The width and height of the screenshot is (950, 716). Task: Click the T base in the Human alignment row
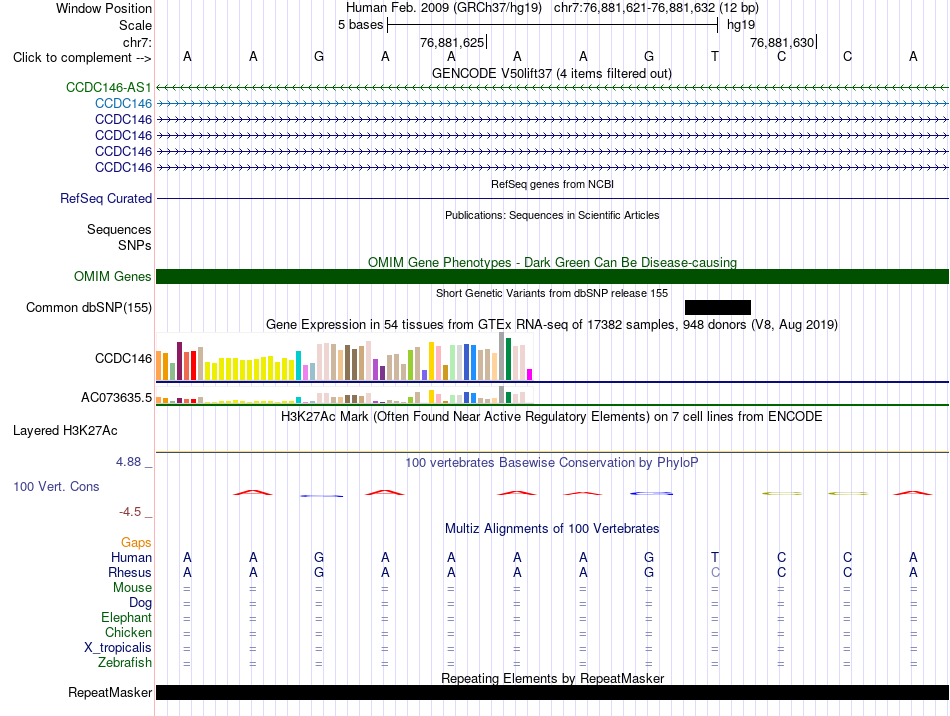click(715, 557)
